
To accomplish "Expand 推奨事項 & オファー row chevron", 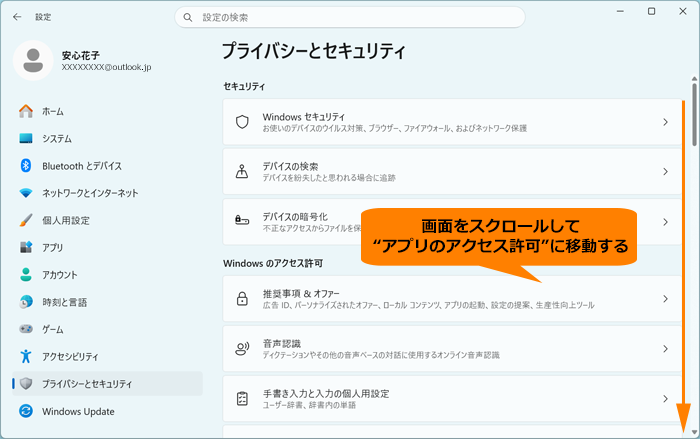I will pyautogui.click(x=665, y=299).
